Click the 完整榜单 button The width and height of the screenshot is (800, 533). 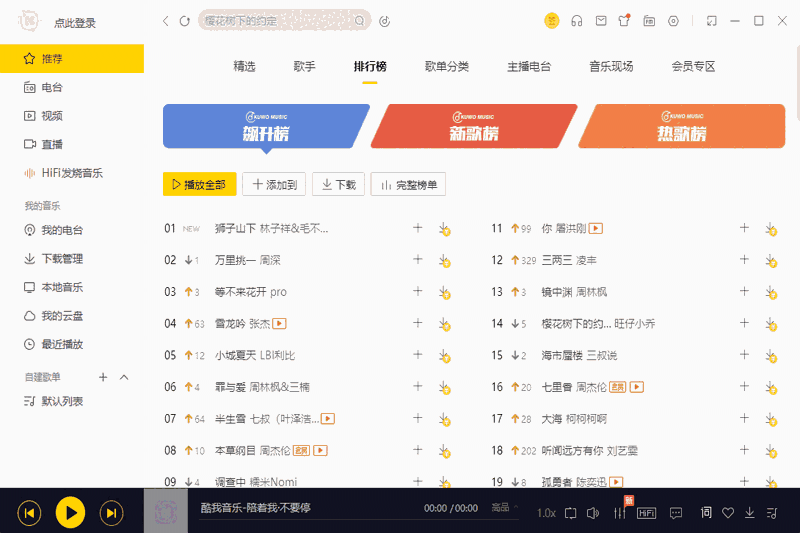[x=408, y=184]
